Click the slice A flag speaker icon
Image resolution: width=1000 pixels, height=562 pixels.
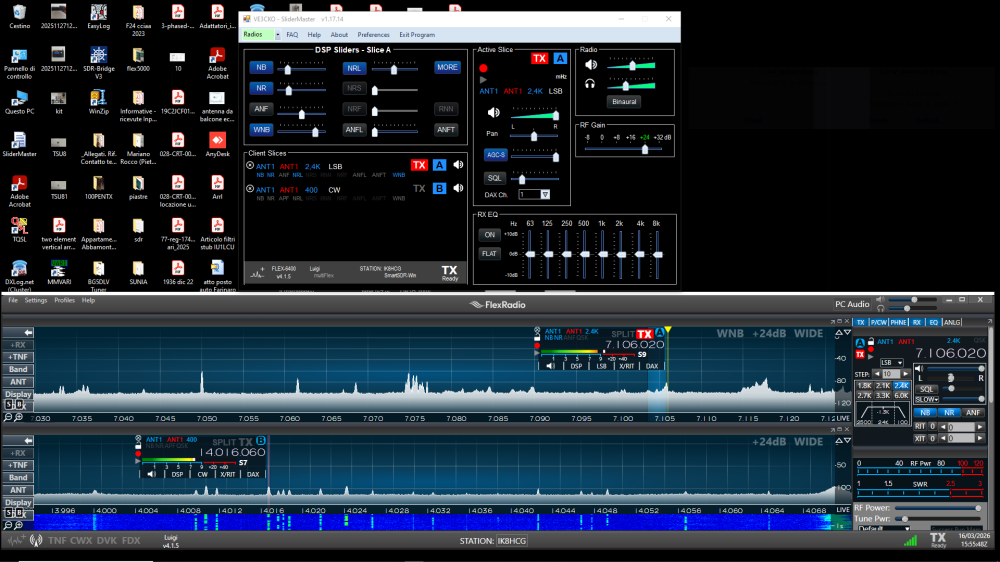click(x=550, y=366)
